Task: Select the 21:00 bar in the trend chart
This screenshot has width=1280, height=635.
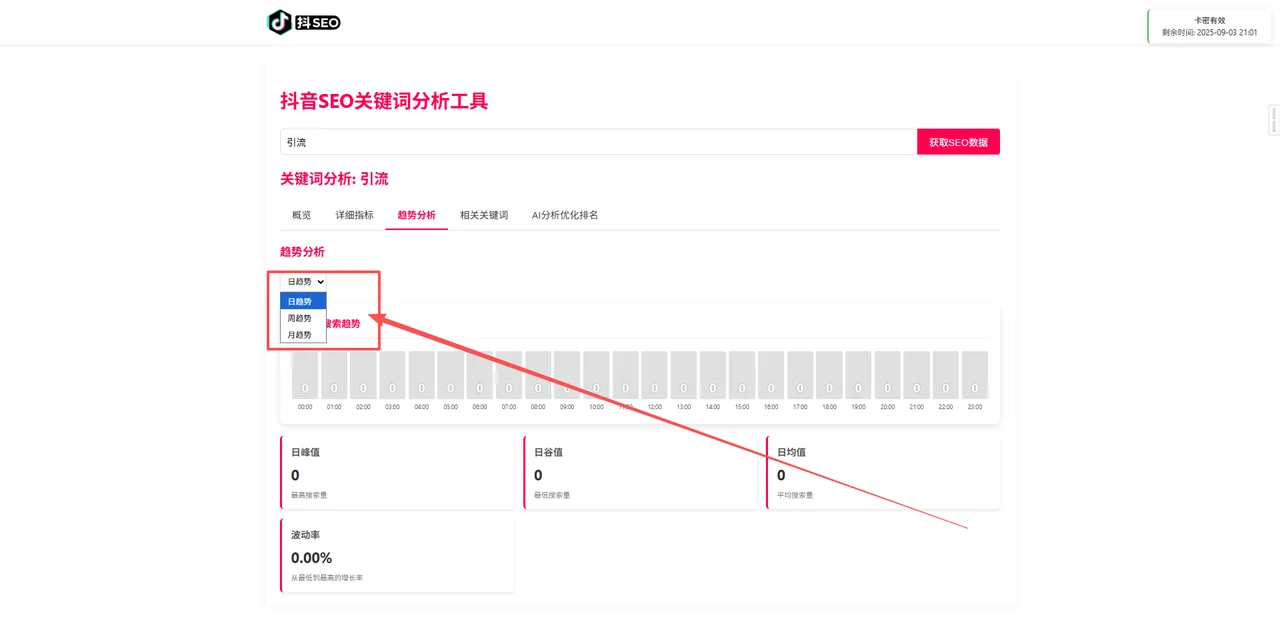Action: coord(916,375)
